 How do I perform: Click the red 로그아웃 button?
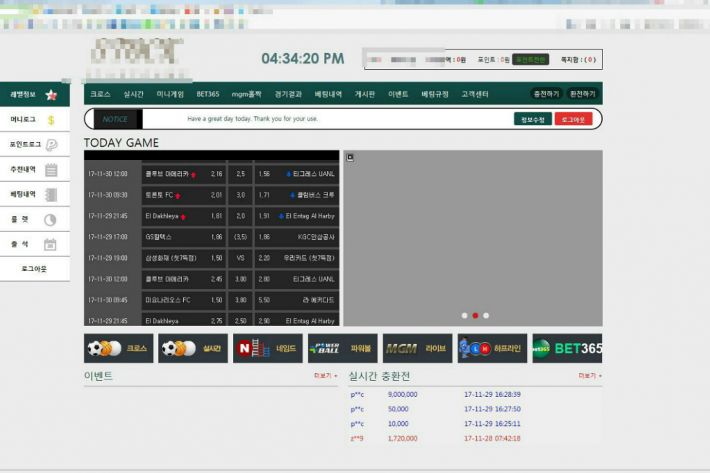pyautogui.click(x=573, y=119)
